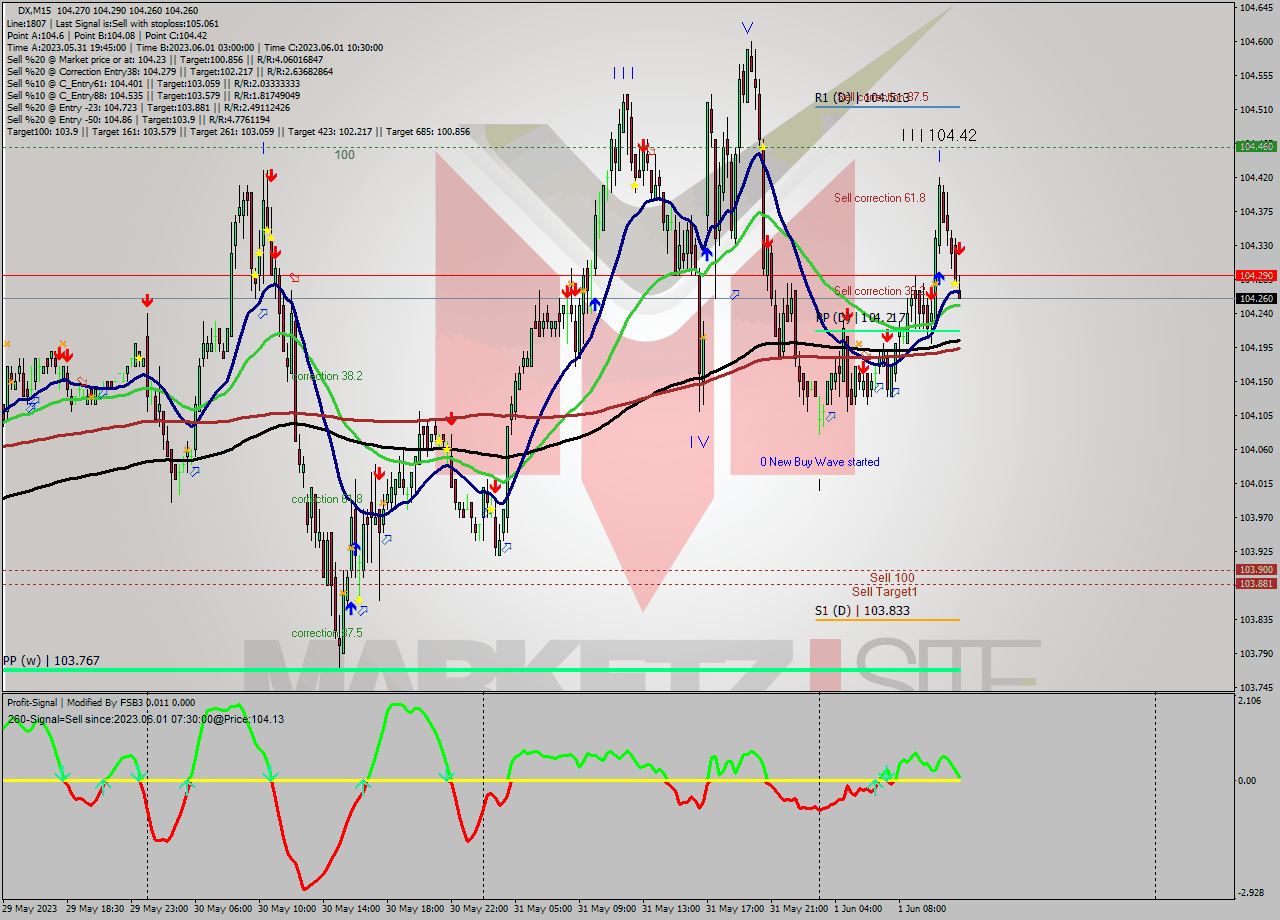This screenshot has width=1280, height=920.
Task: Click the 103.881 red level price tag
Action: [x=1256, y=584]
